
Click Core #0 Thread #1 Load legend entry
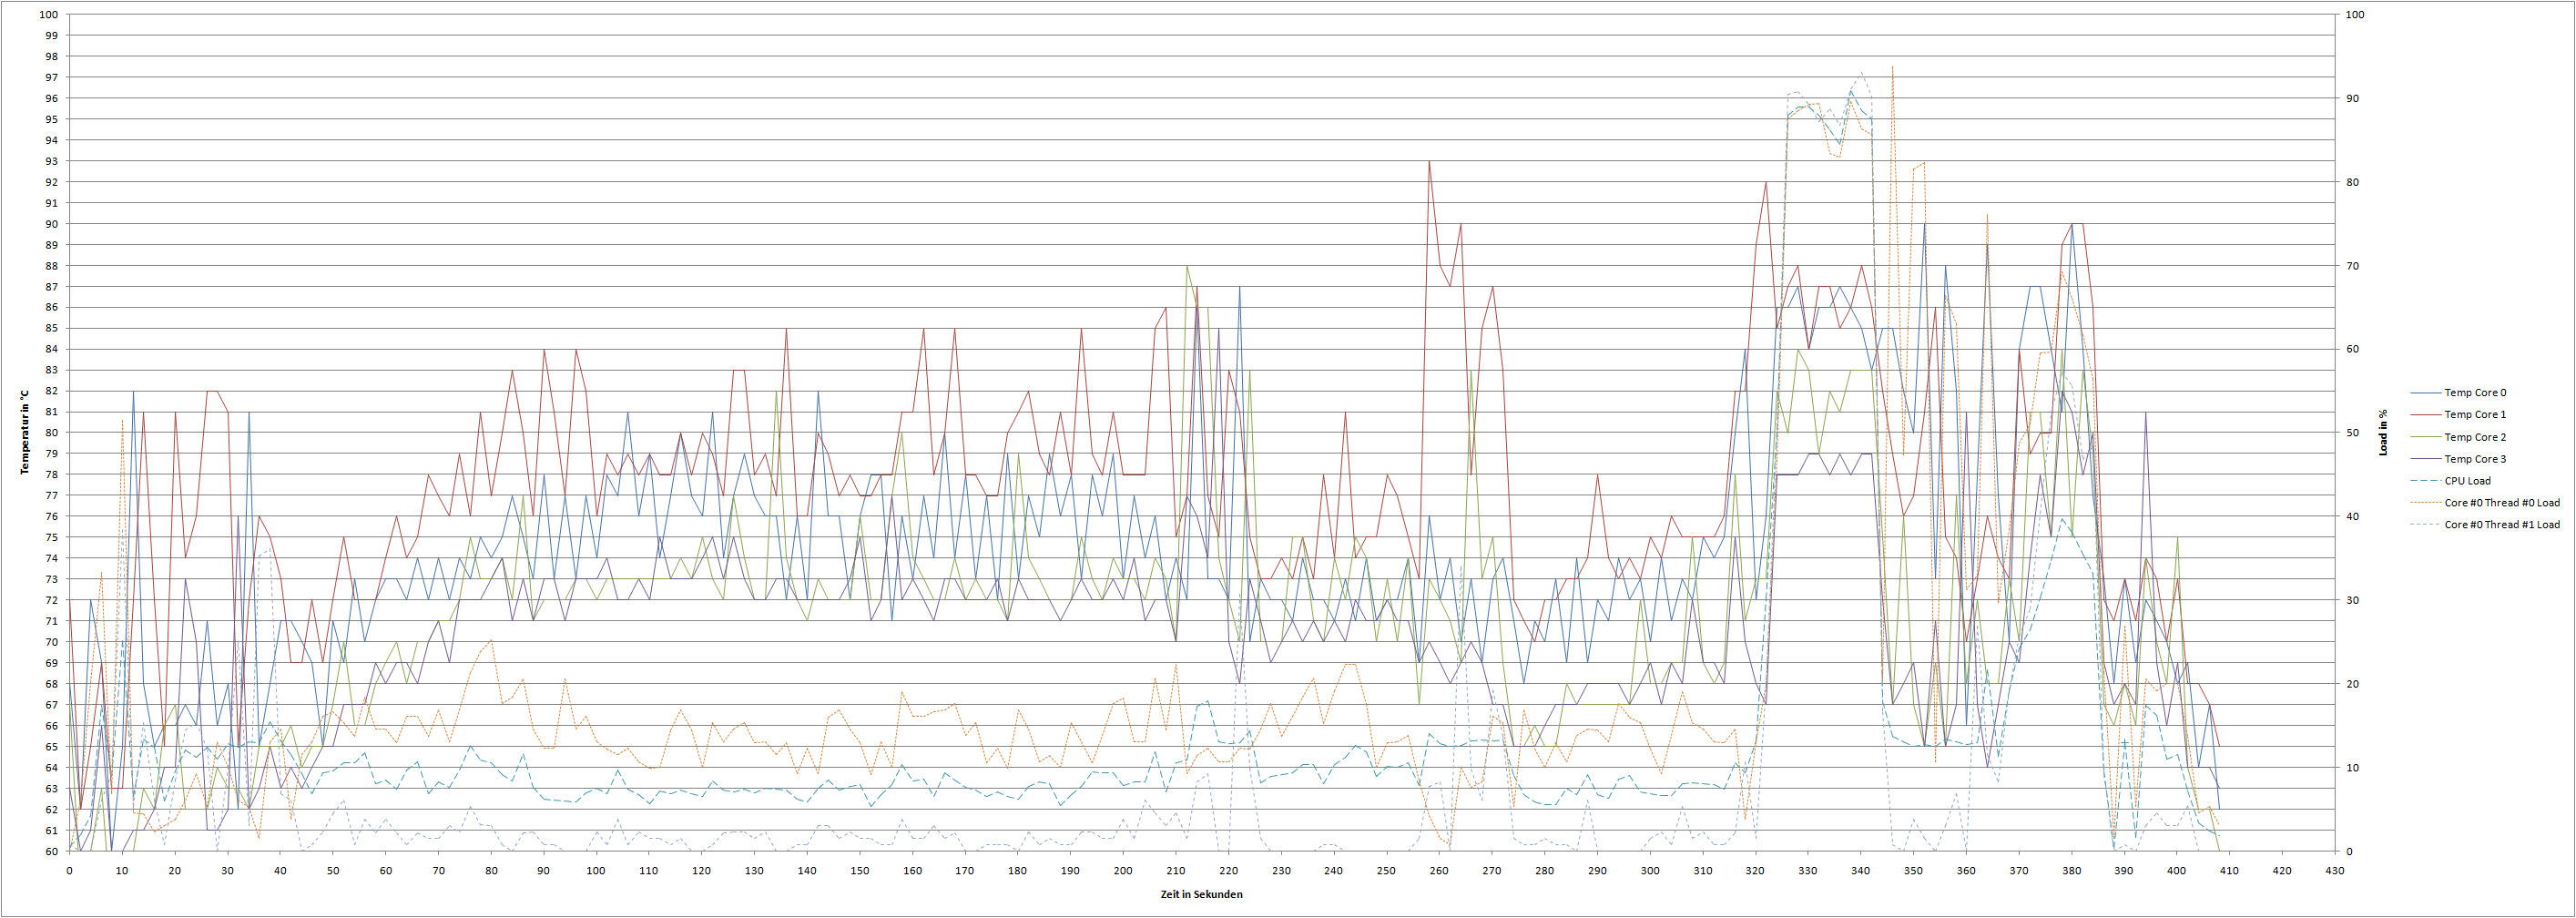click(x=2501, y=525)
